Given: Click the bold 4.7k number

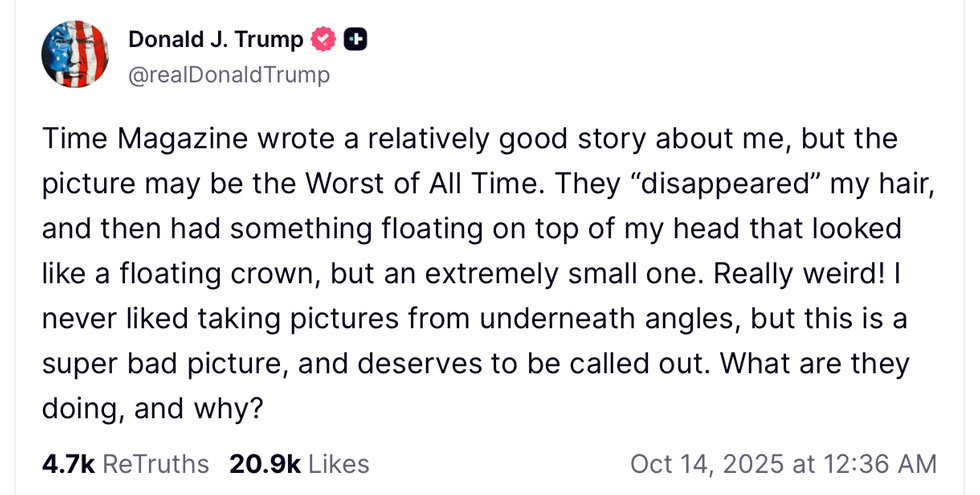Looking at the screenshot, I should 67,464.
